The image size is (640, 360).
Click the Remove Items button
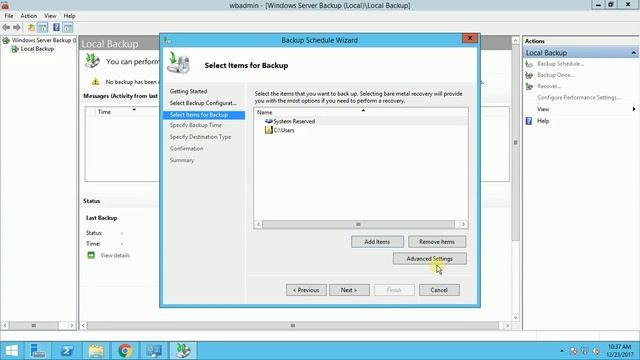pos(437,242)
